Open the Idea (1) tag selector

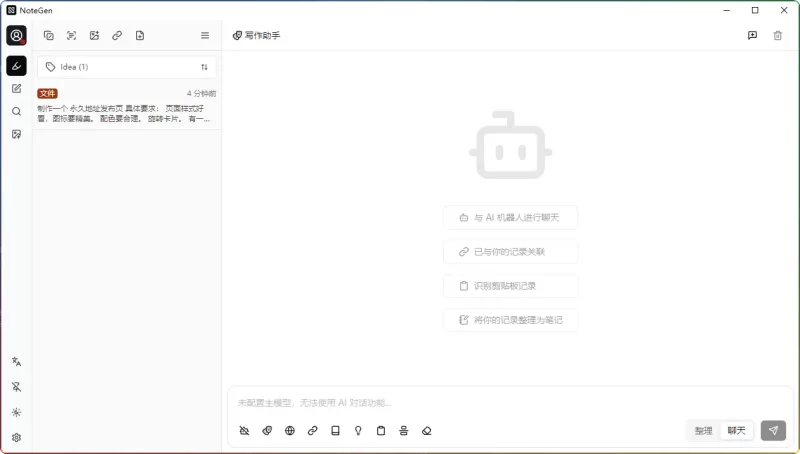pyautogui.click(x=127, y=67)
